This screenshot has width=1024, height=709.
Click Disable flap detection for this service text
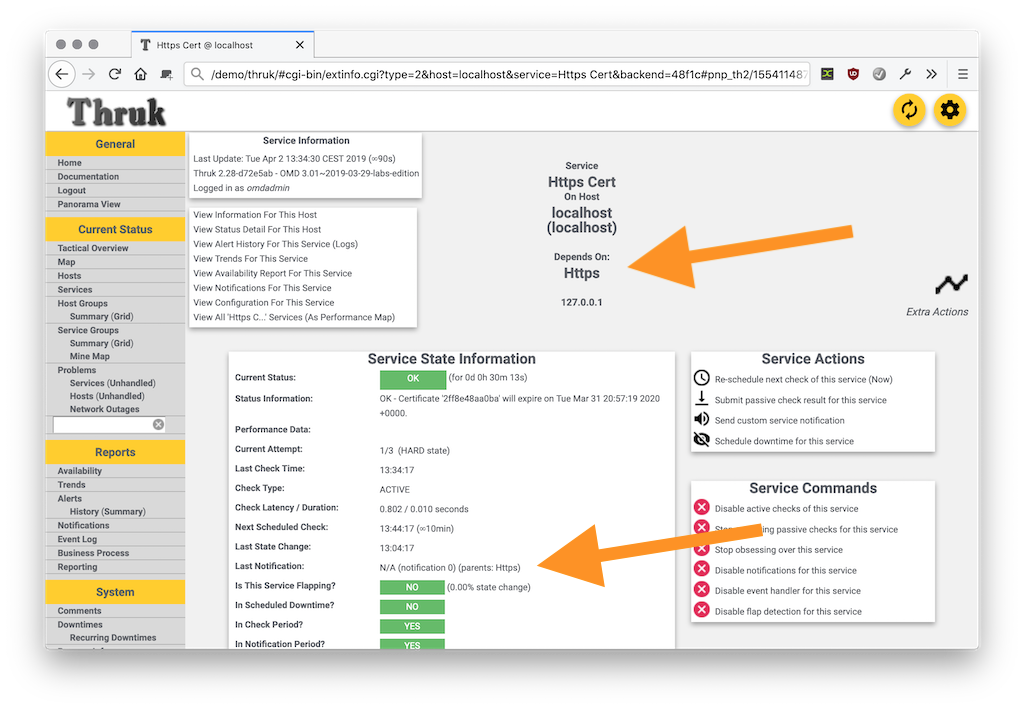click(x=788, y=612)
